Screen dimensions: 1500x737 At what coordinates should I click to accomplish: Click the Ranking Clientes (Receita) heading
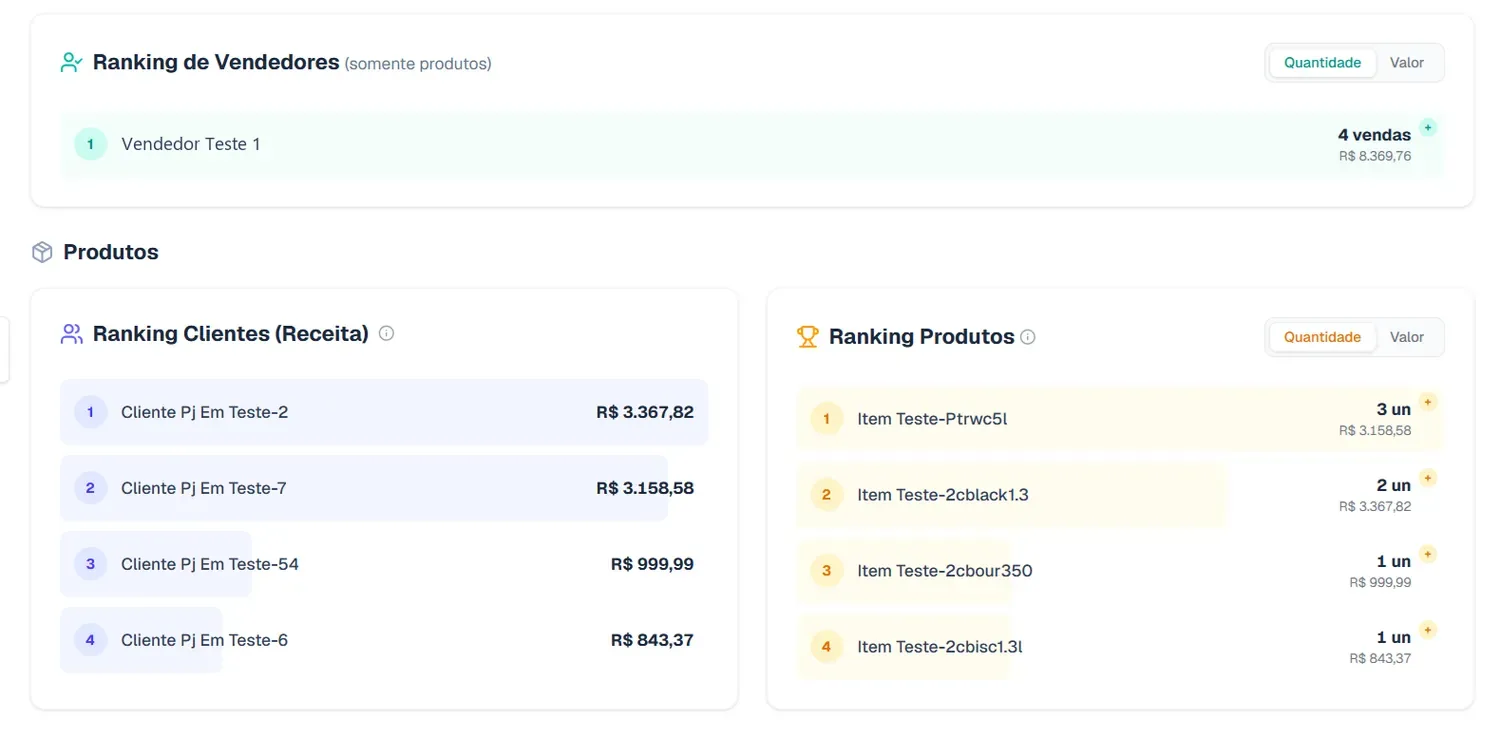pyautogui.click(x=231, y=334)
